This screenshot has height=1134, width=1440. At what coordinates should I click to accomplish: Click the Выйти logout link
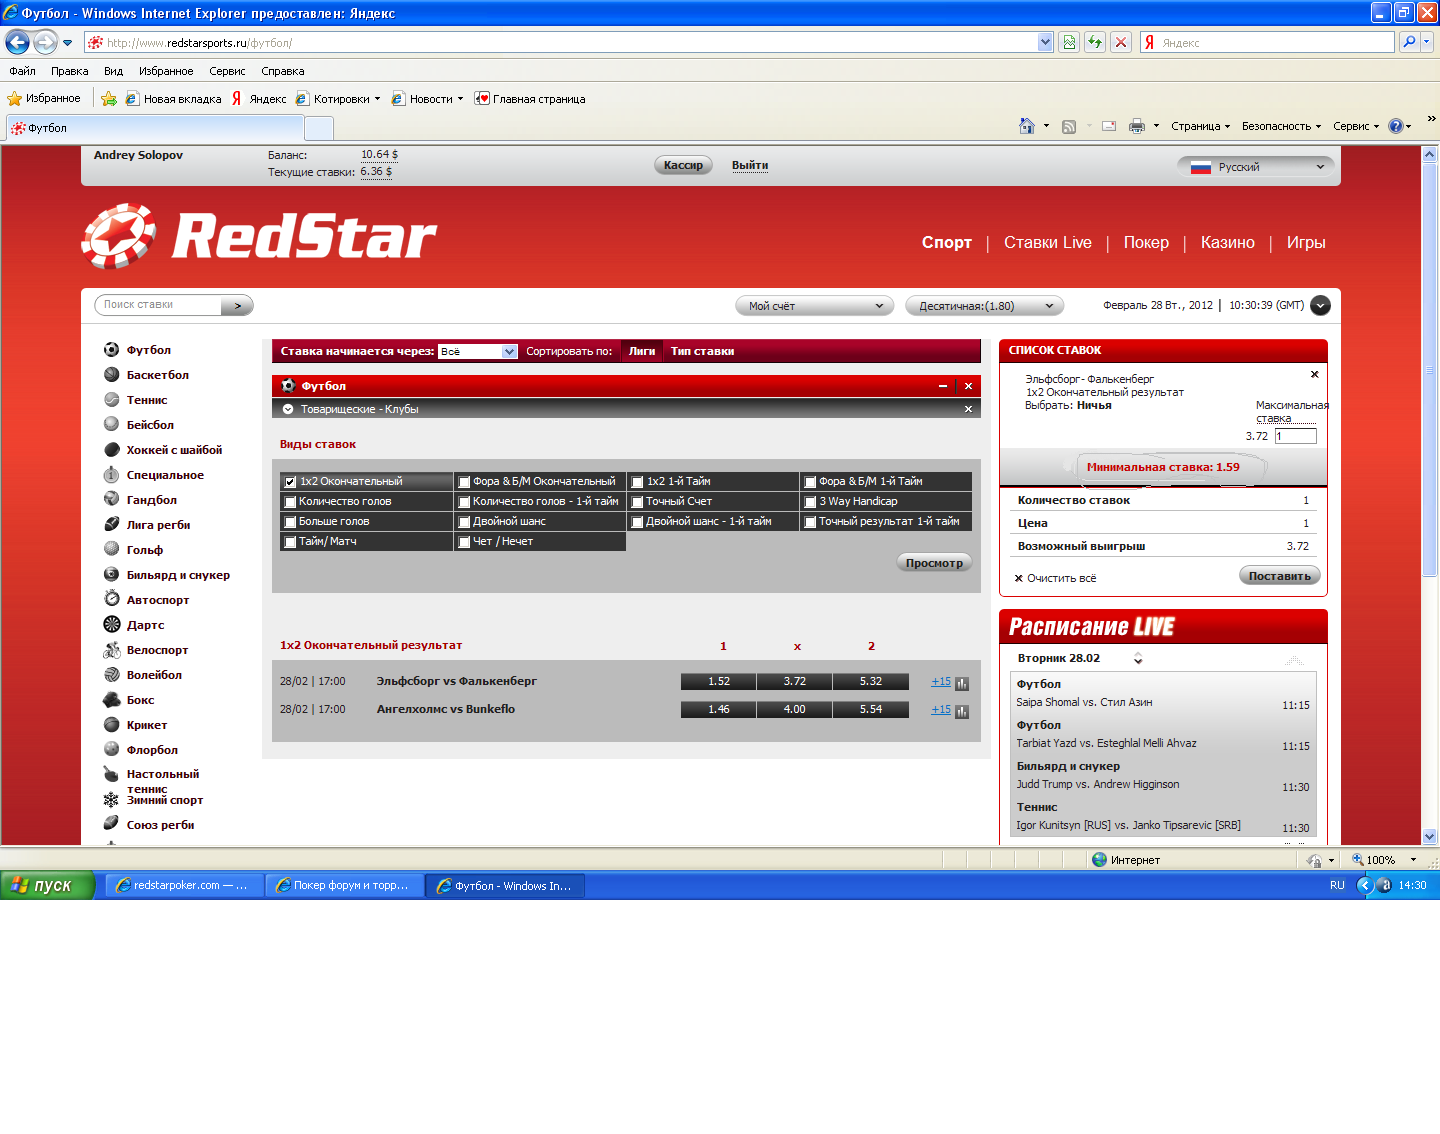(749, 165)
